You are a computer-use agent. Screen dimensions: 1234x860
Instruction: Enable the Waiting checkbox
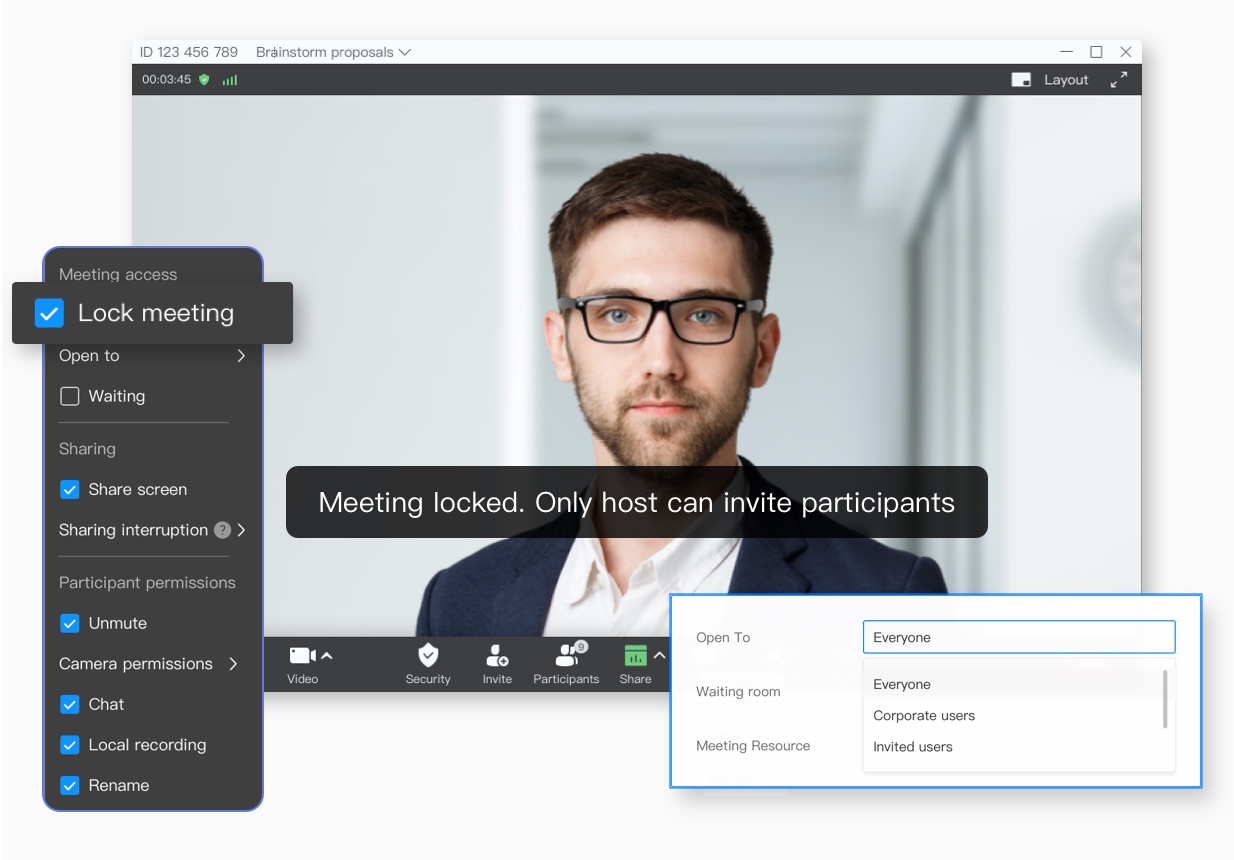70,397
